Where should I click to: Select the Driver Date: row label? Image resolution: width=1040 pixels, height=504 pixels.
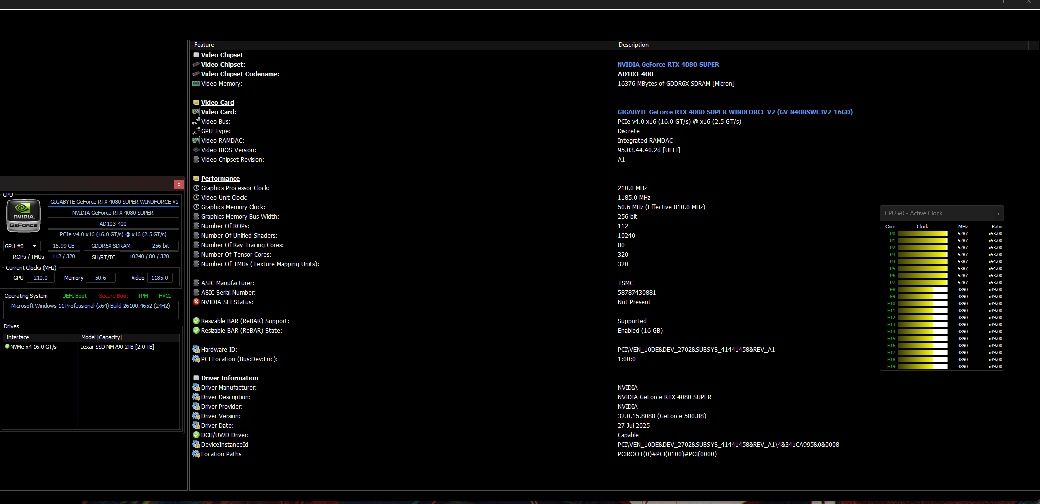coord(218,425)
